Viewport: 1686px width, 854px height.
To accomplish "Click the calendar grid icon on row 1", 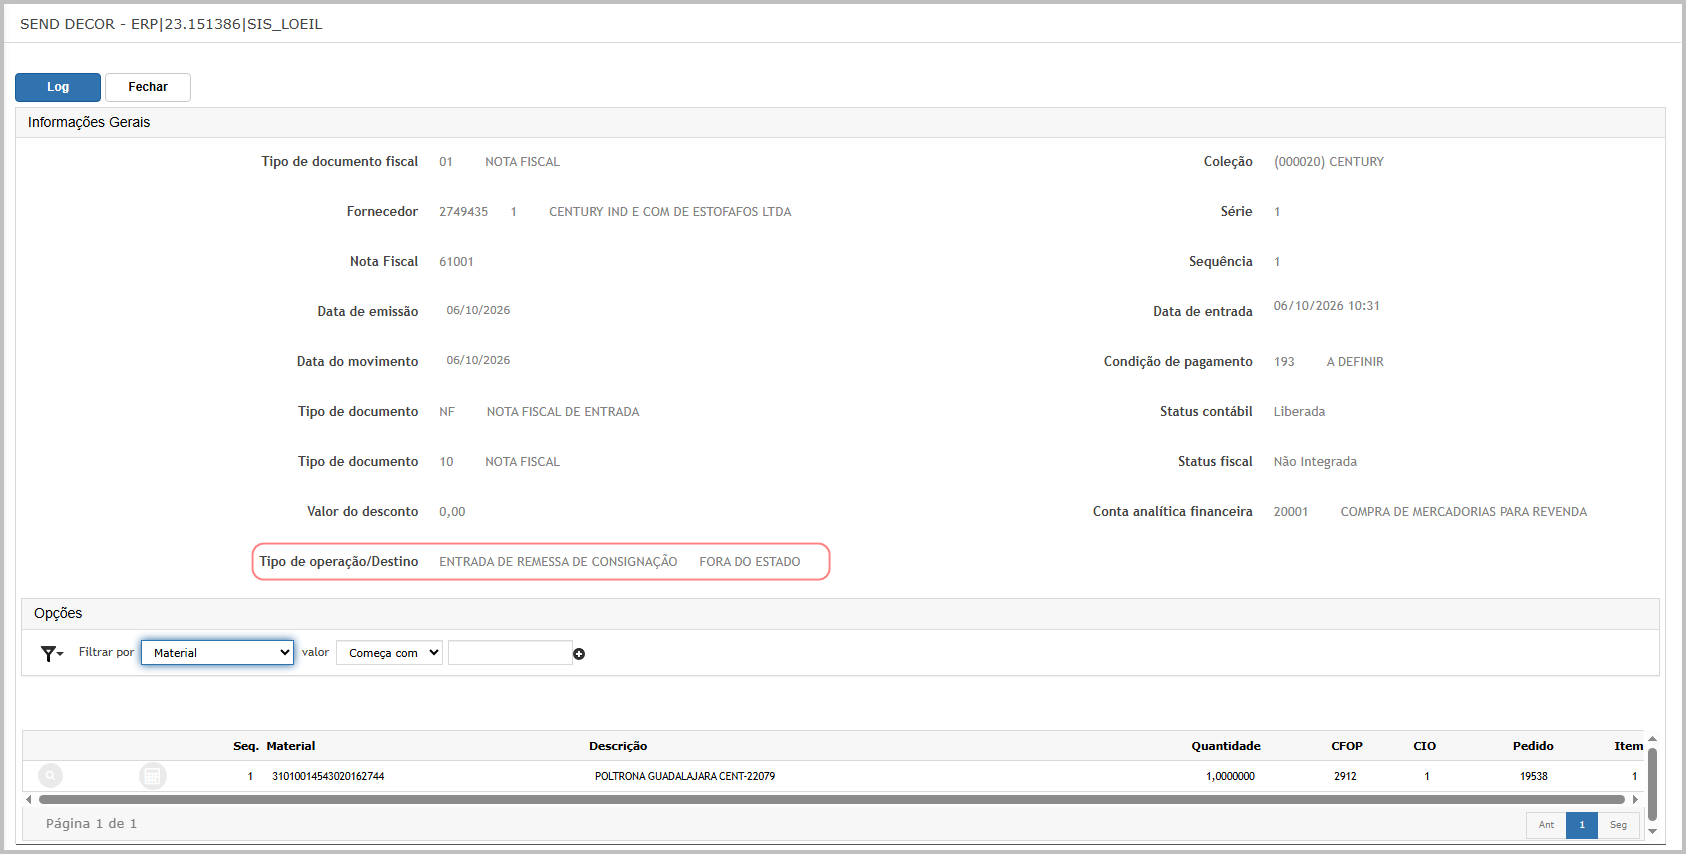I will (x=152, y=776).
